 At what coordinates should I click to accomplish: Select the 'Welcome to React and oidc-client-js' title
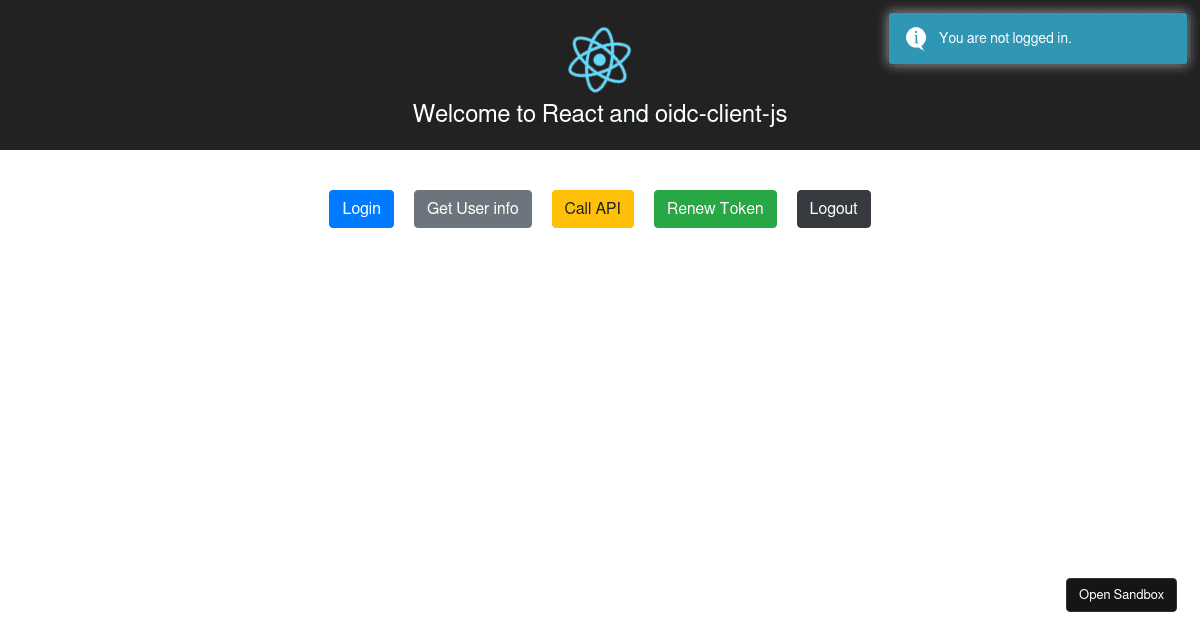click(599, 114)
